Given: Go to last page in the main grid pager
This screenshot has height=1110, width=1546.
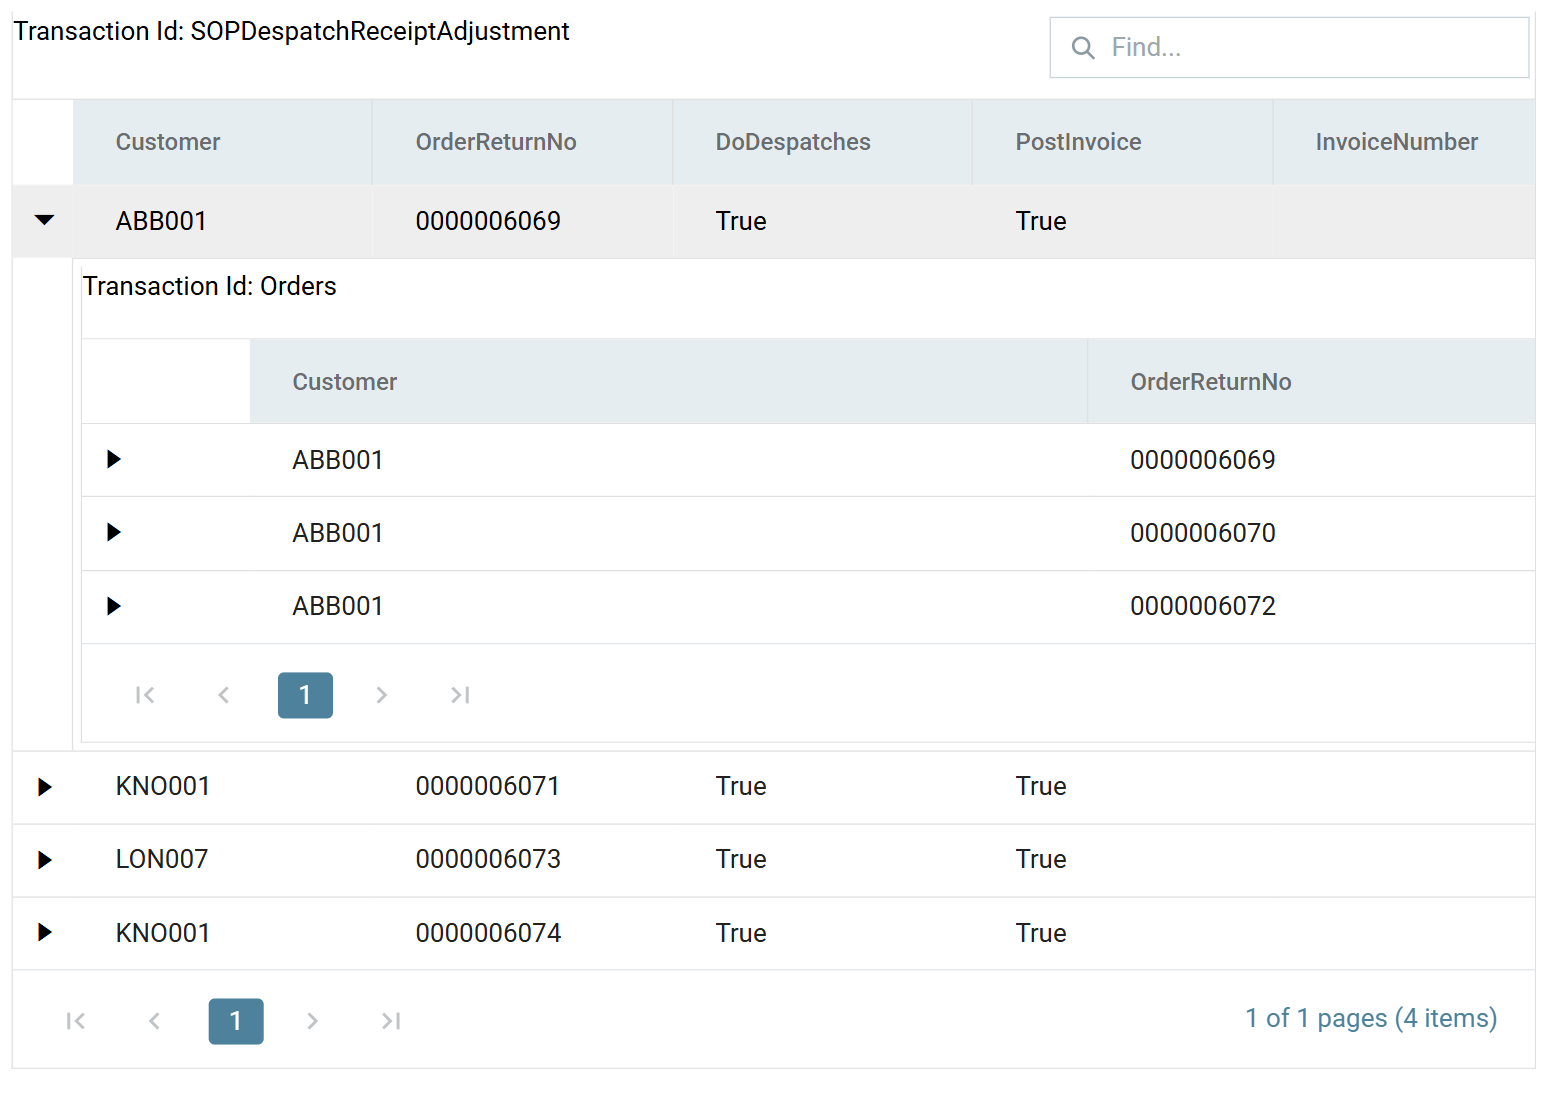Looking at the screenshot, I should [x=391, y=1021].
